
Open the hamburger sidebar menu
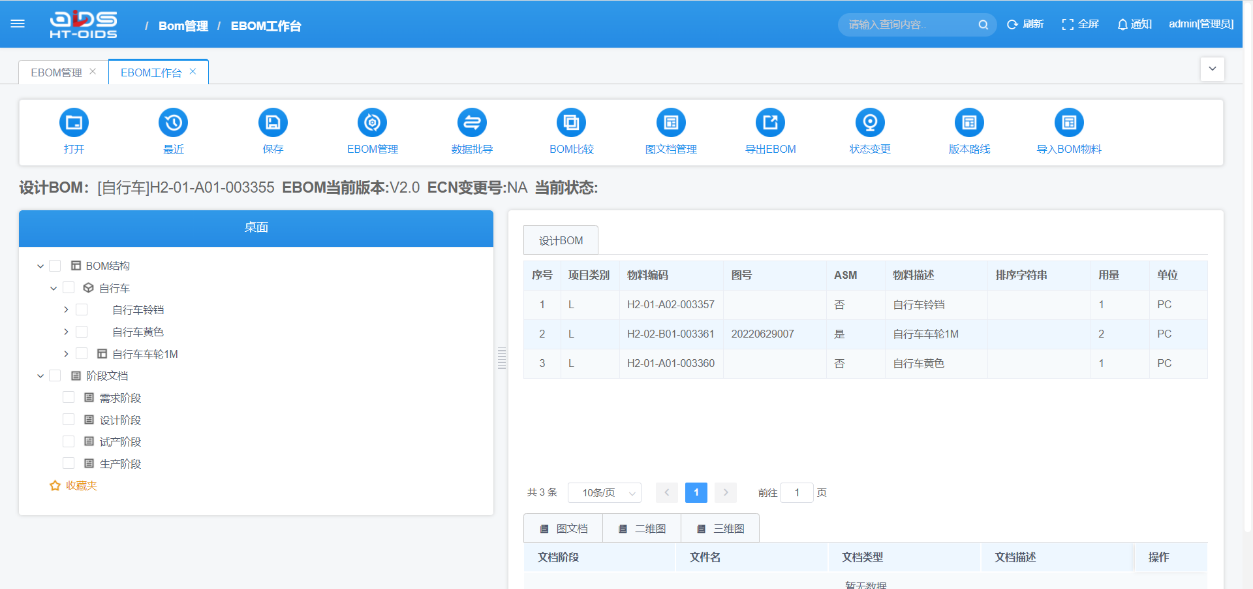[x=17, y=23]
